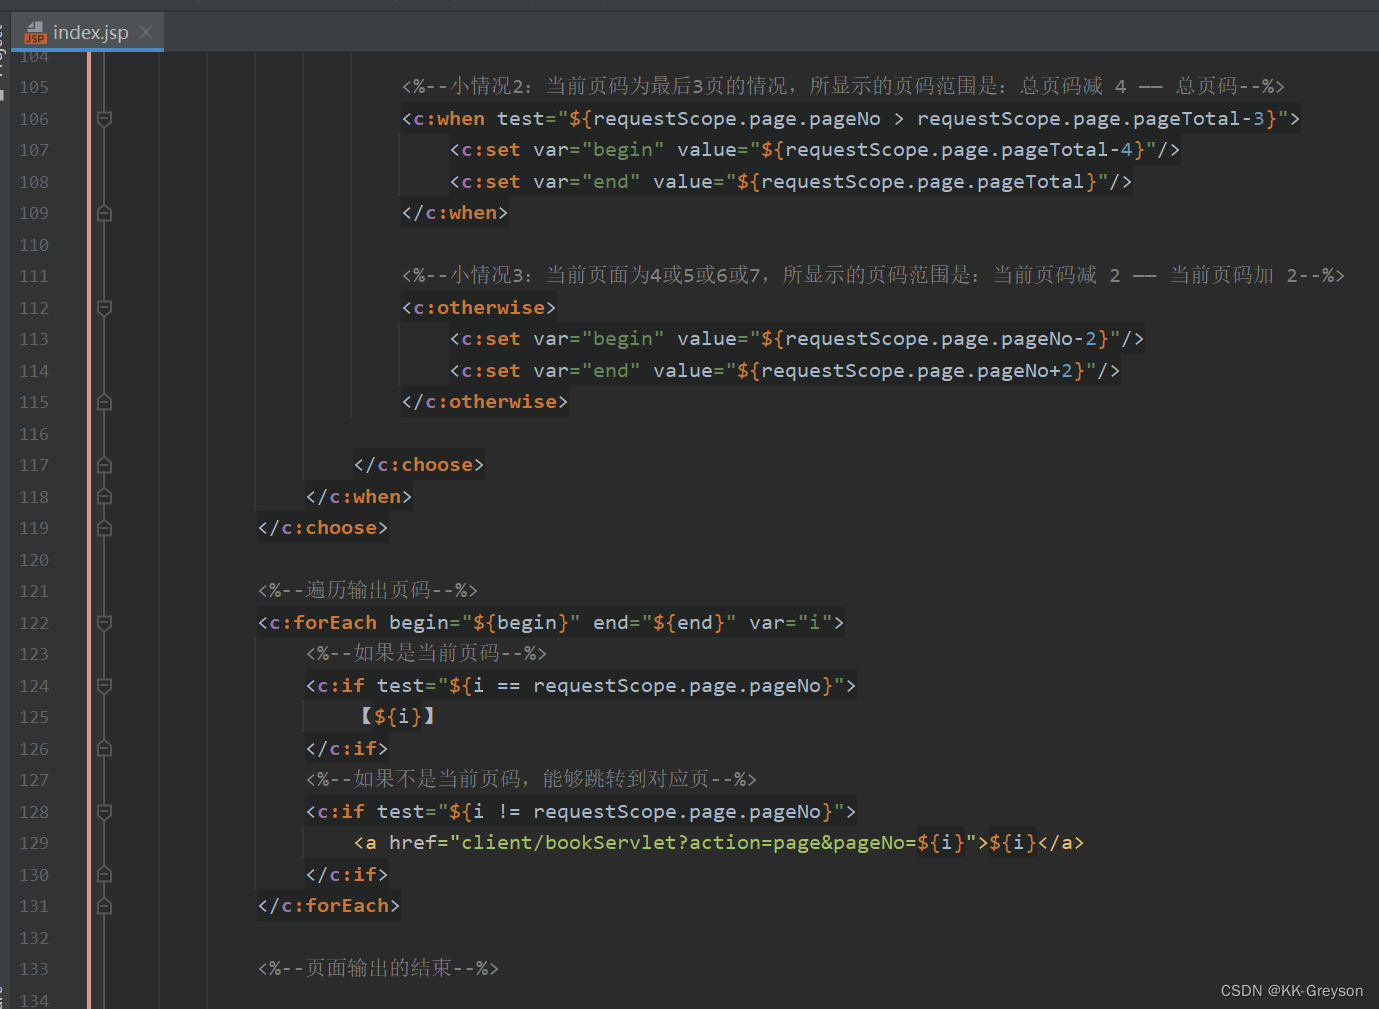Click the </c:when> tag on line 118
Image resolution: width=1379 pixels, height=1009 pixels.
(359, 497)
